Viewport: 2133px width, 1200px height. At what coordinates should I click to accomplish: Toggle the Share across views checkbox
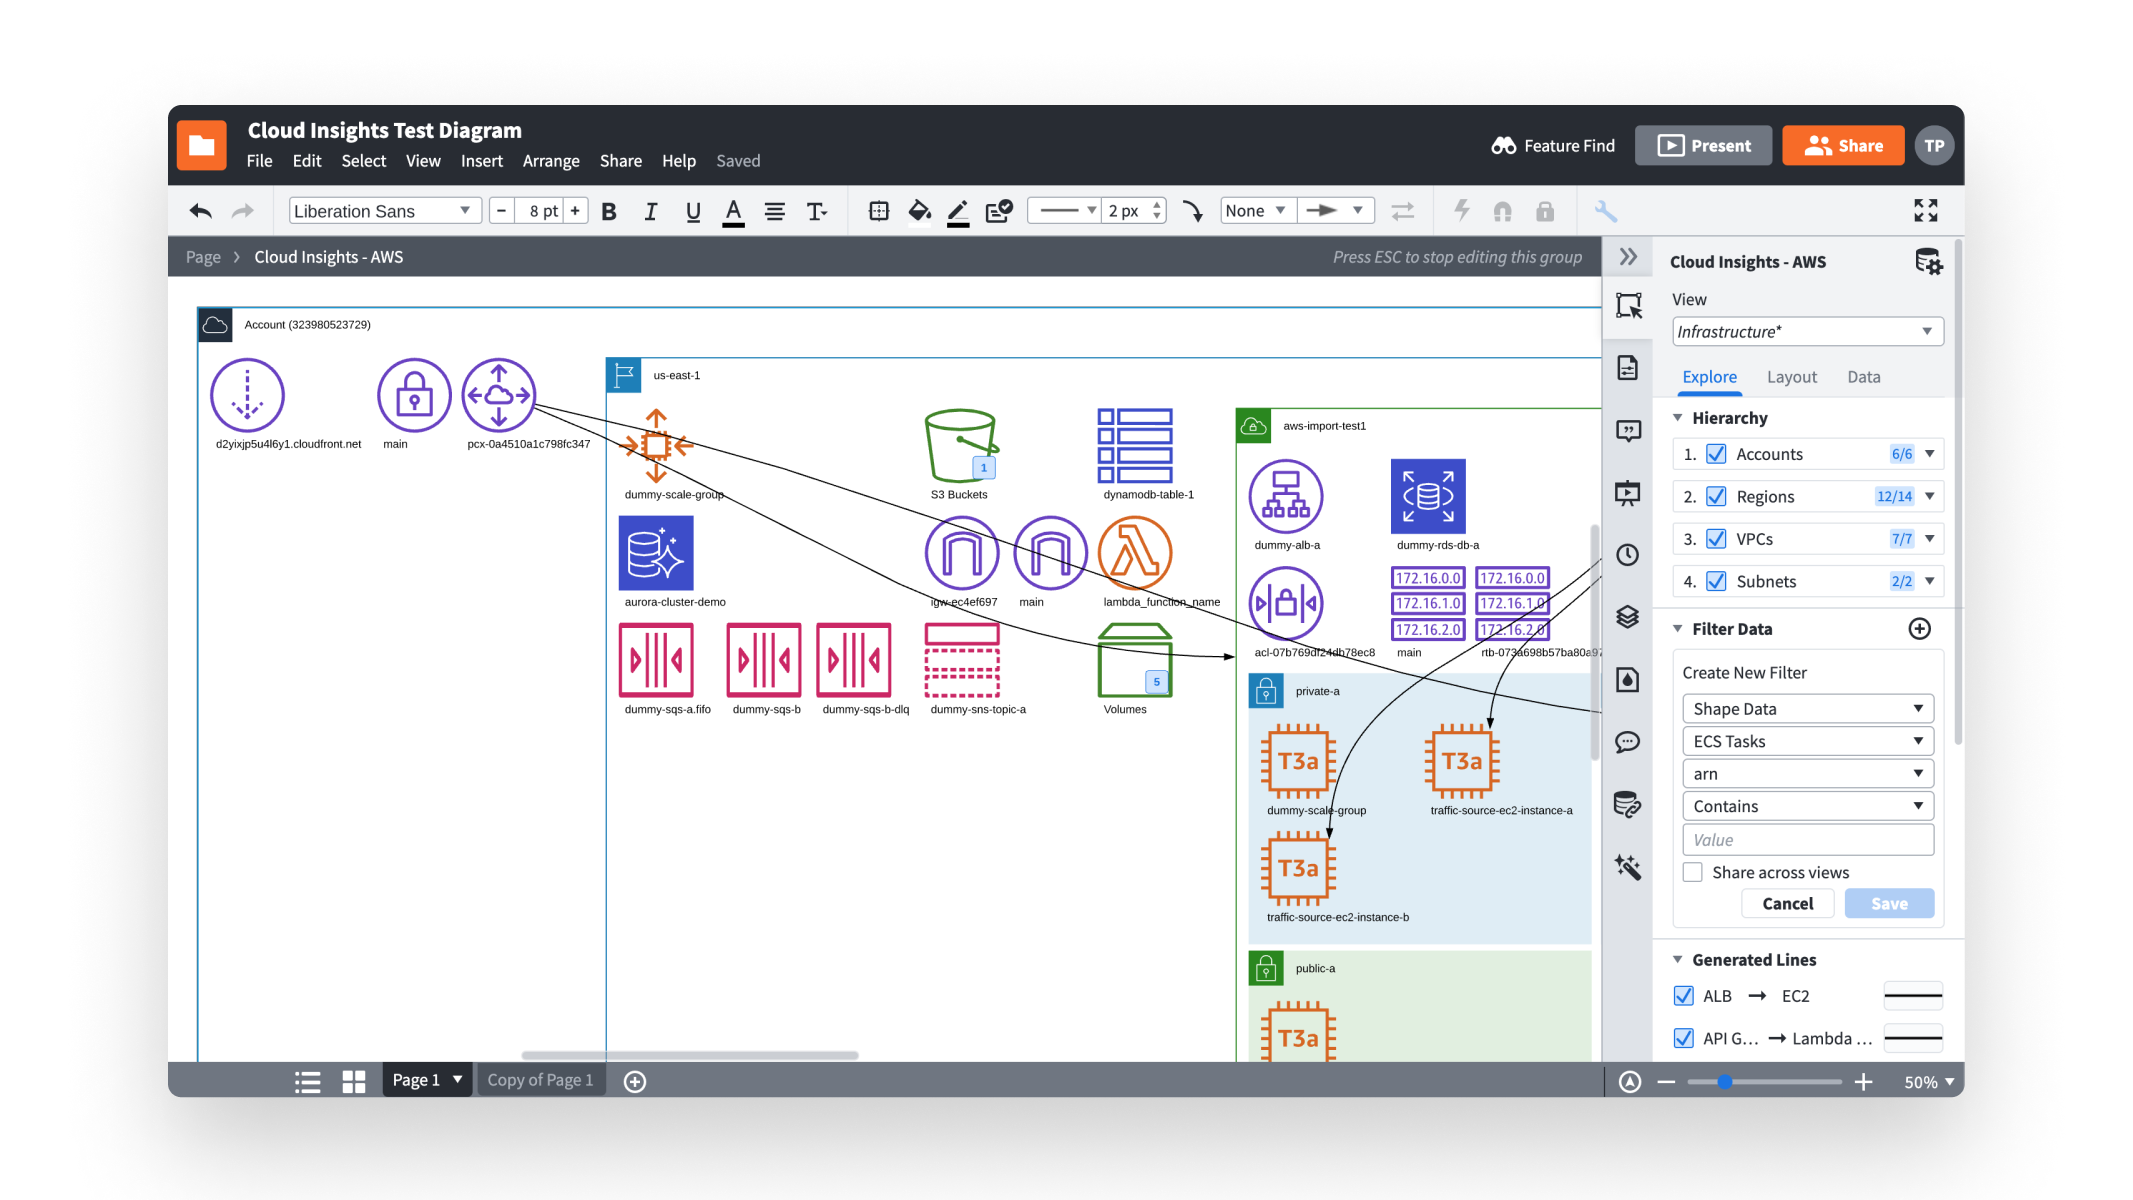pos(1692,872)
